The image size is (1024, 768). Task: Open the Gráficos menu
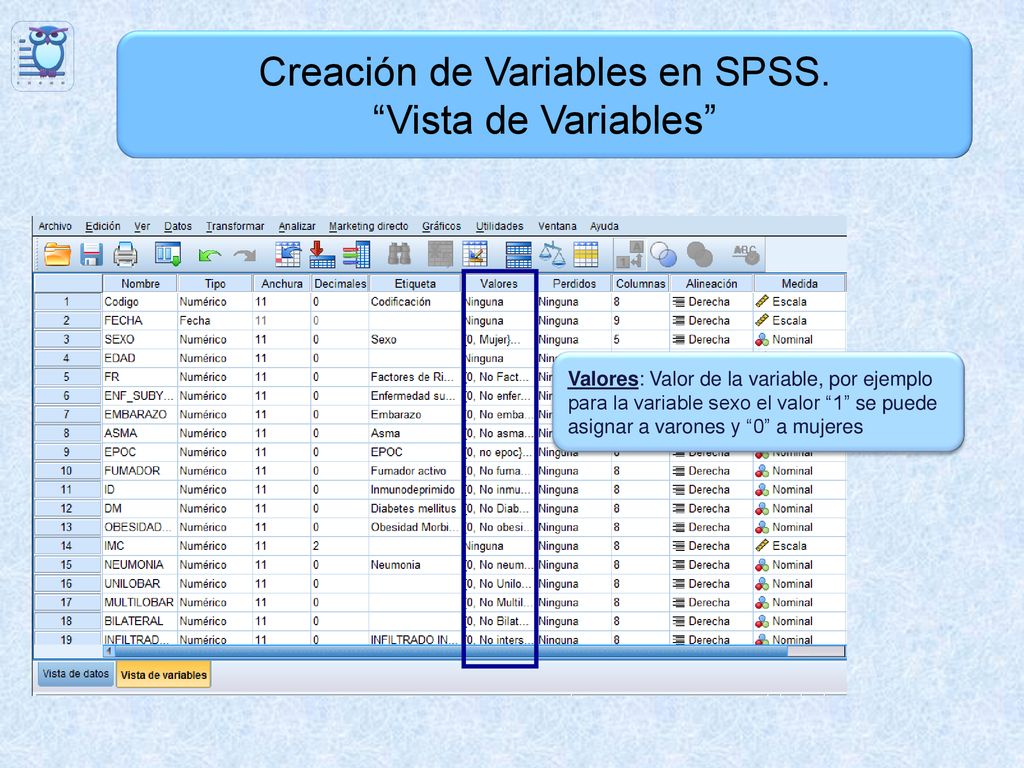pos(441,226)
